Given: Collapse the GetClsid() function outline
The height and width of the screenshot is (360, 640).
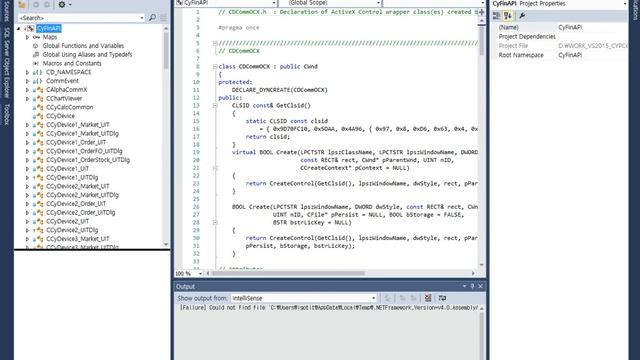Looking at the screenshot, I should [215, 106].
